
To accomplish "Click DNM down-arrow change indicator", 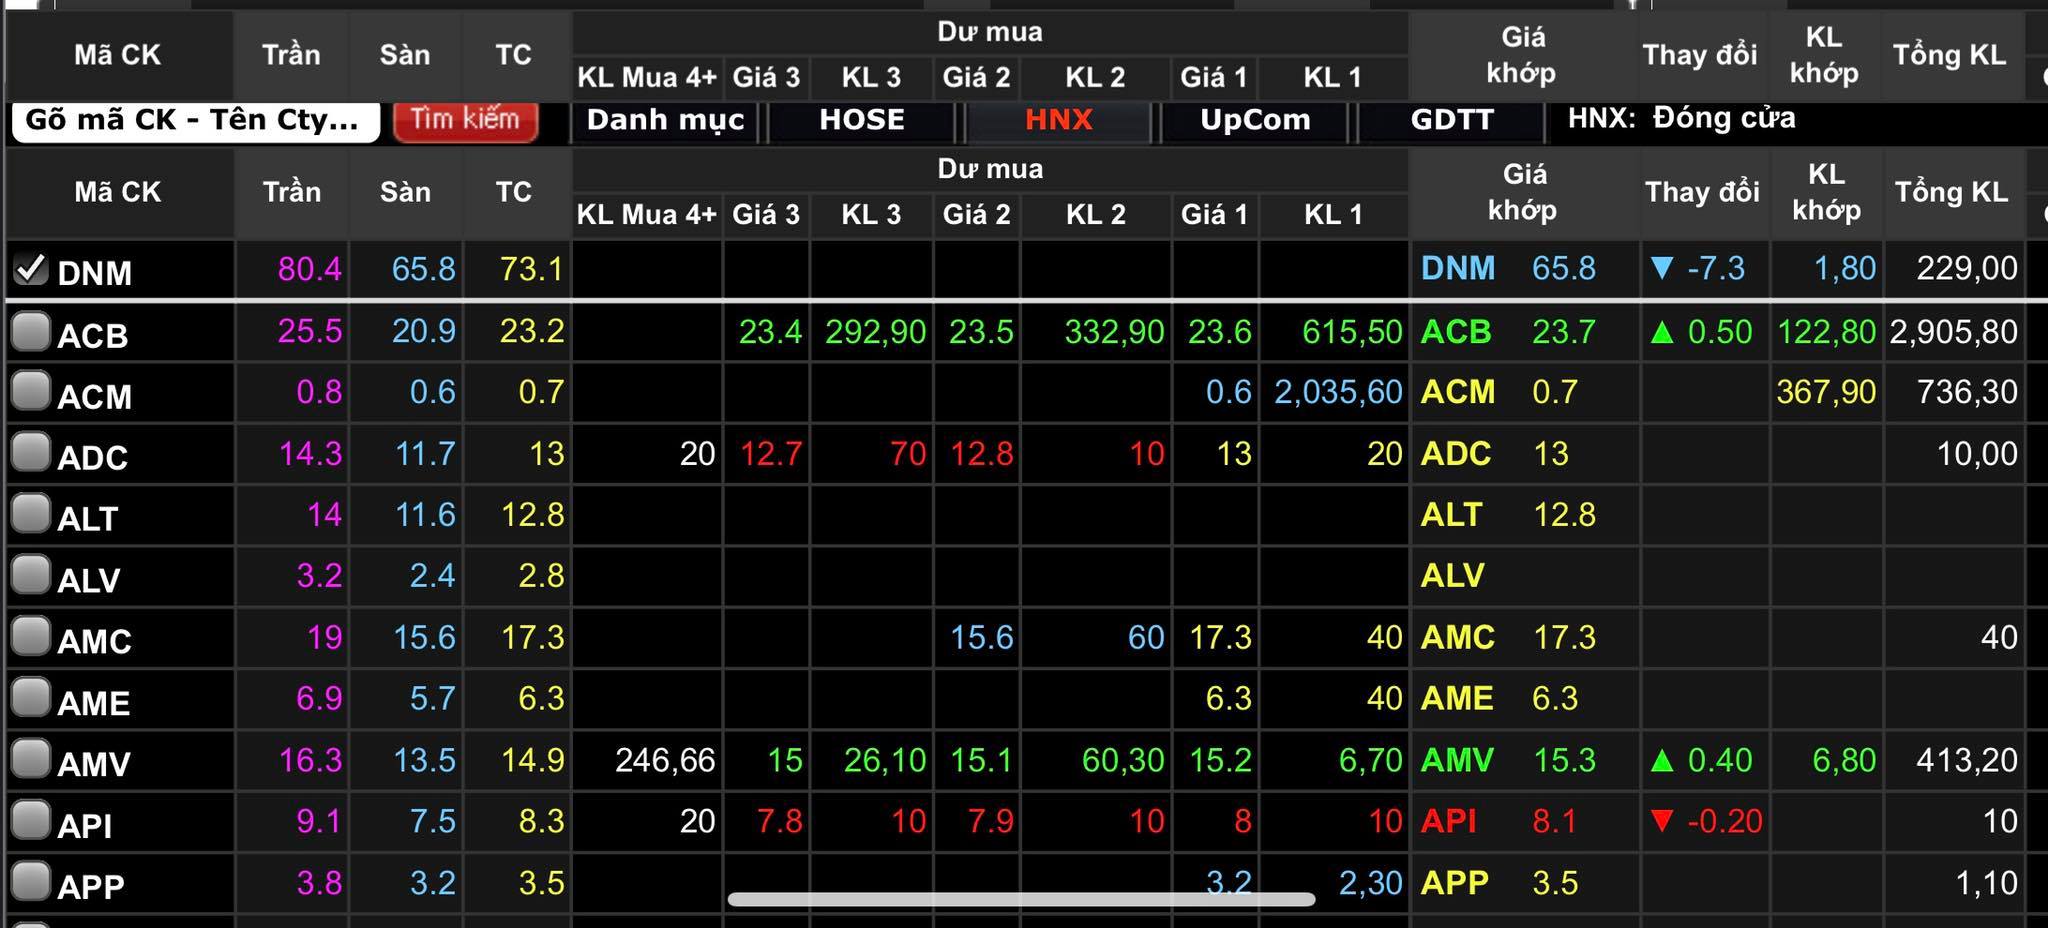I will click(1662, 268).
